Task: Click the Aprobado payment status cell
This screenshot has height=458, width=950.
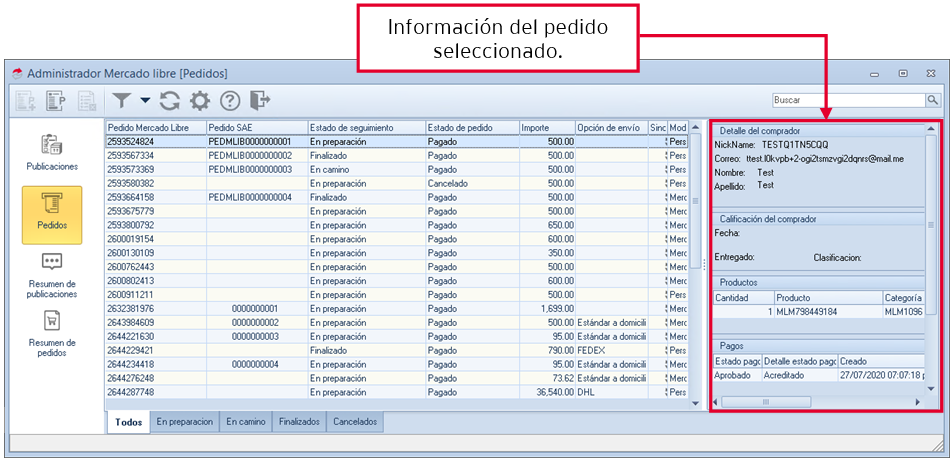Action: (737, 375)
